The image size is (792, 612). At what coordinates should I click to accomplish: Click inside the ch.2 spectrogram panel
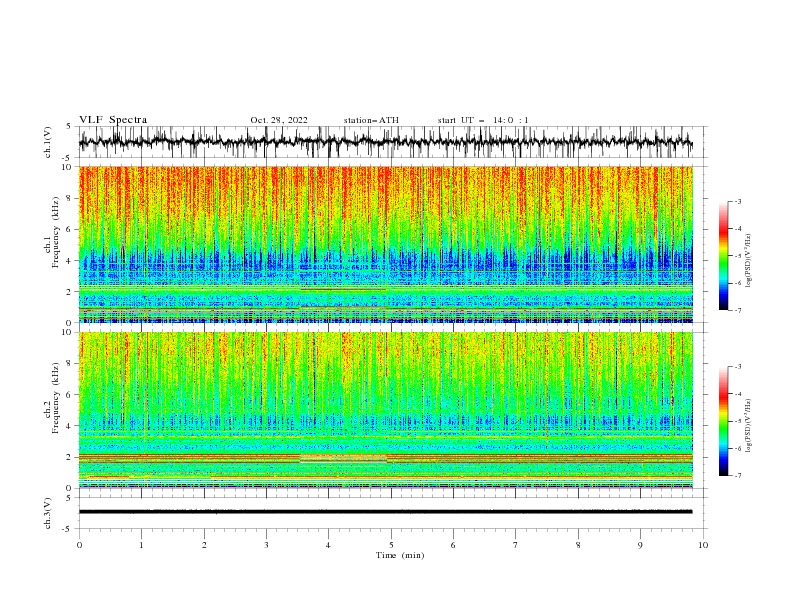pyautogui.click(x=385, y=410)
